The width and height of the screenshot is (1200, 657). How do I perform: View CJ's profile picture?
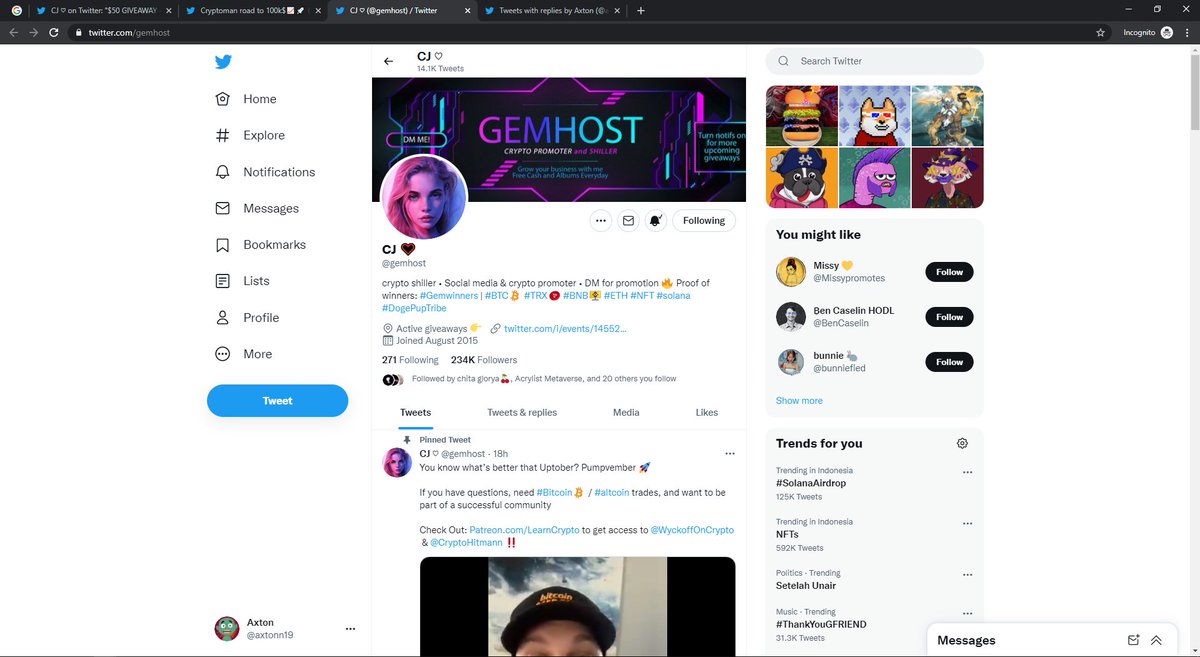pyautogui.click(x=424, y=197)
